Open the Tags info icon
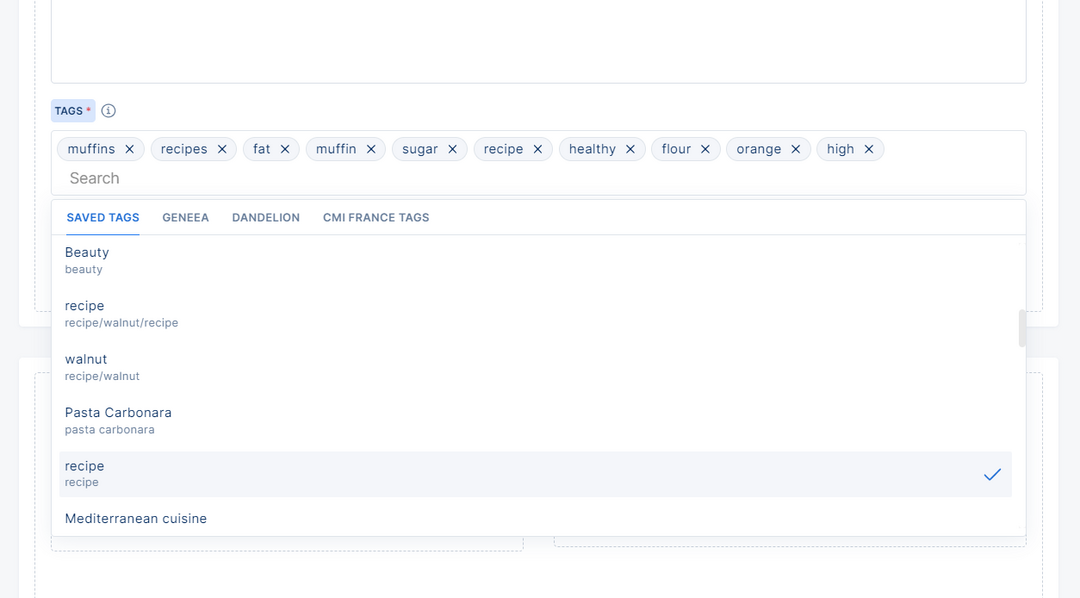This screenshot has height=598, width=1080. click(108, 111)
